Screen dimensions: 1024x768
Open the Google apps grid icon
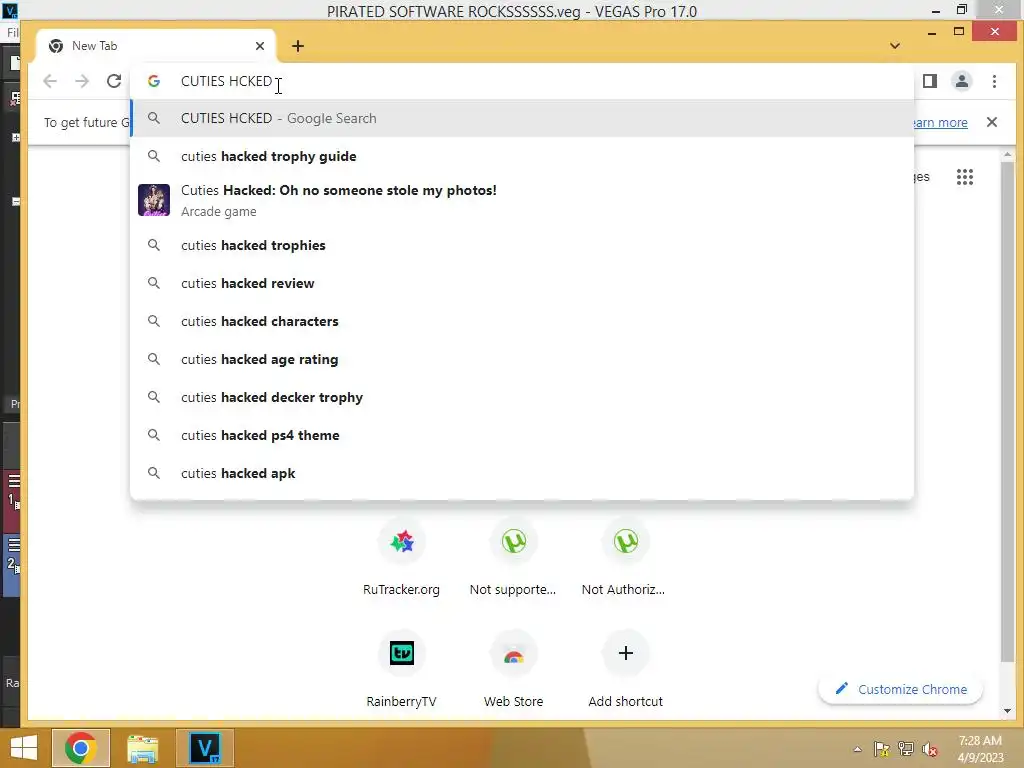tap(965, 177)
